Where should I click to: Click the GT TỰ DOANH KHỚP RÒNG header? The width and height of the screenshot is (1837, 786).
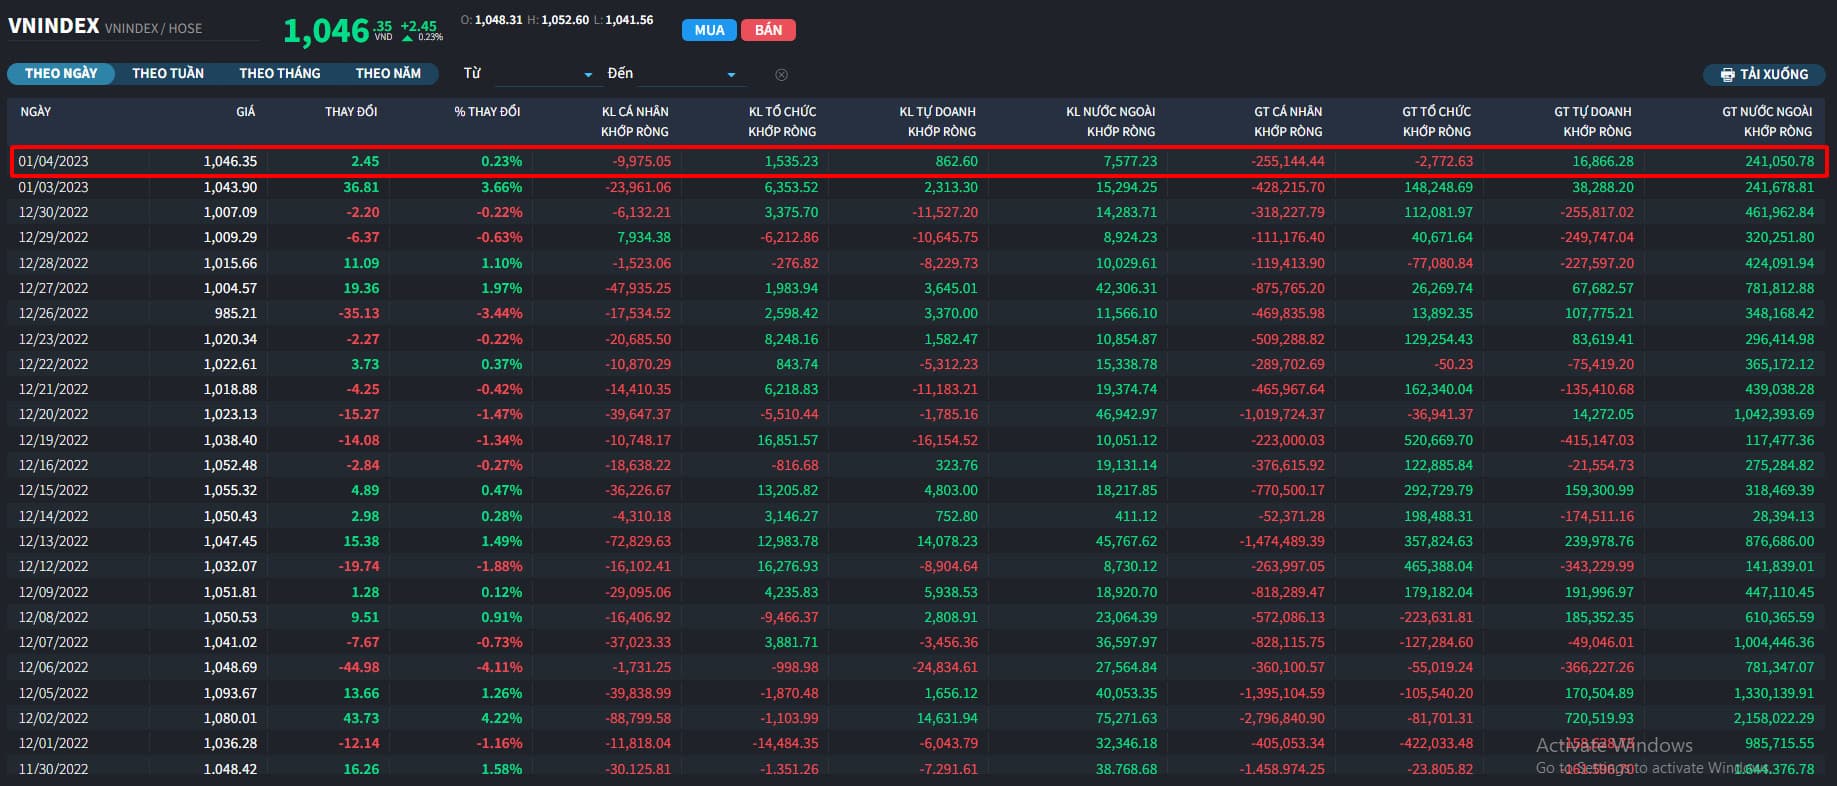pyautogui.click(x=1592, y=121)
